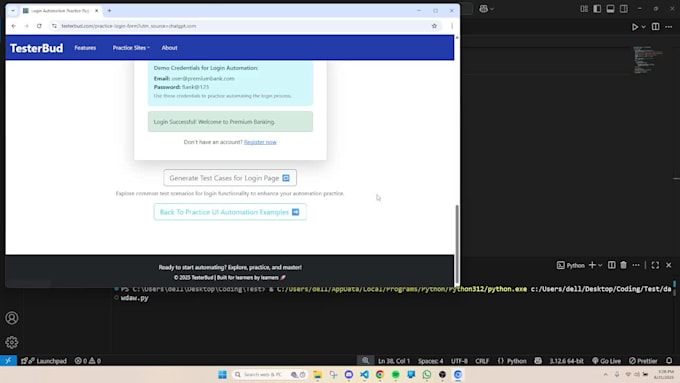680x383 pixels.
Task: Click the VS Code minimap
Action: pos(647,60)
